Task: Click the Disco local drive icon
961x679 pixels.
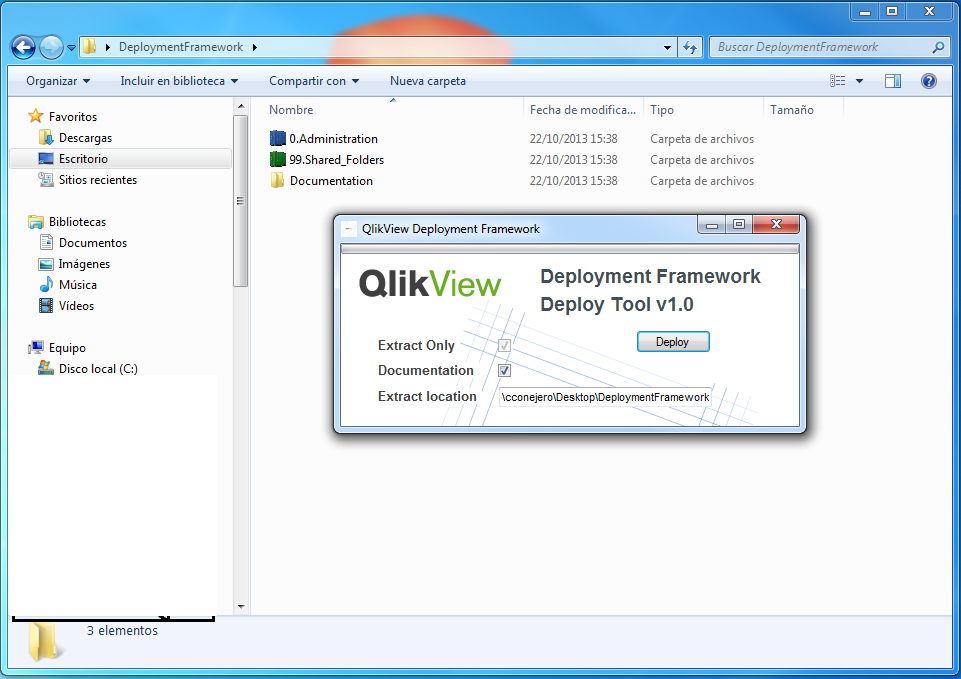Action: 46,368
